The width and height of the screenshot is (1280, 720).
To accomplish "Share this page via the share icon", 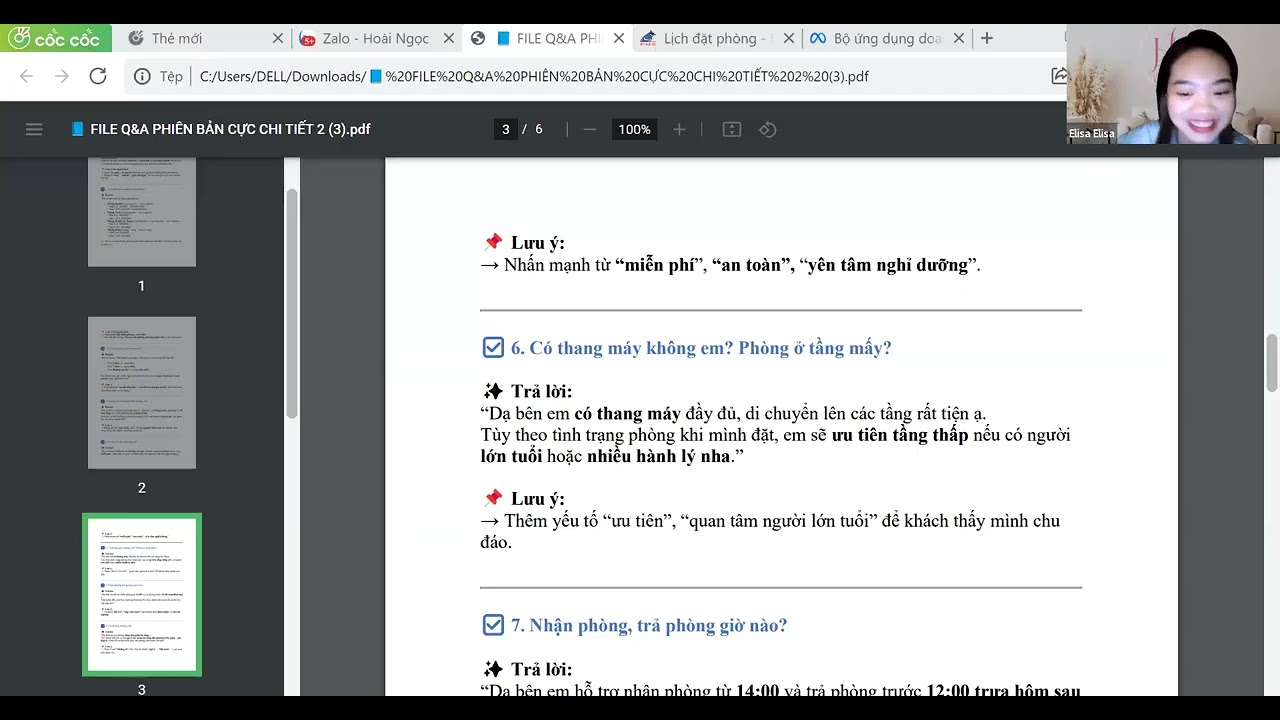I will tap(1059, 76).
